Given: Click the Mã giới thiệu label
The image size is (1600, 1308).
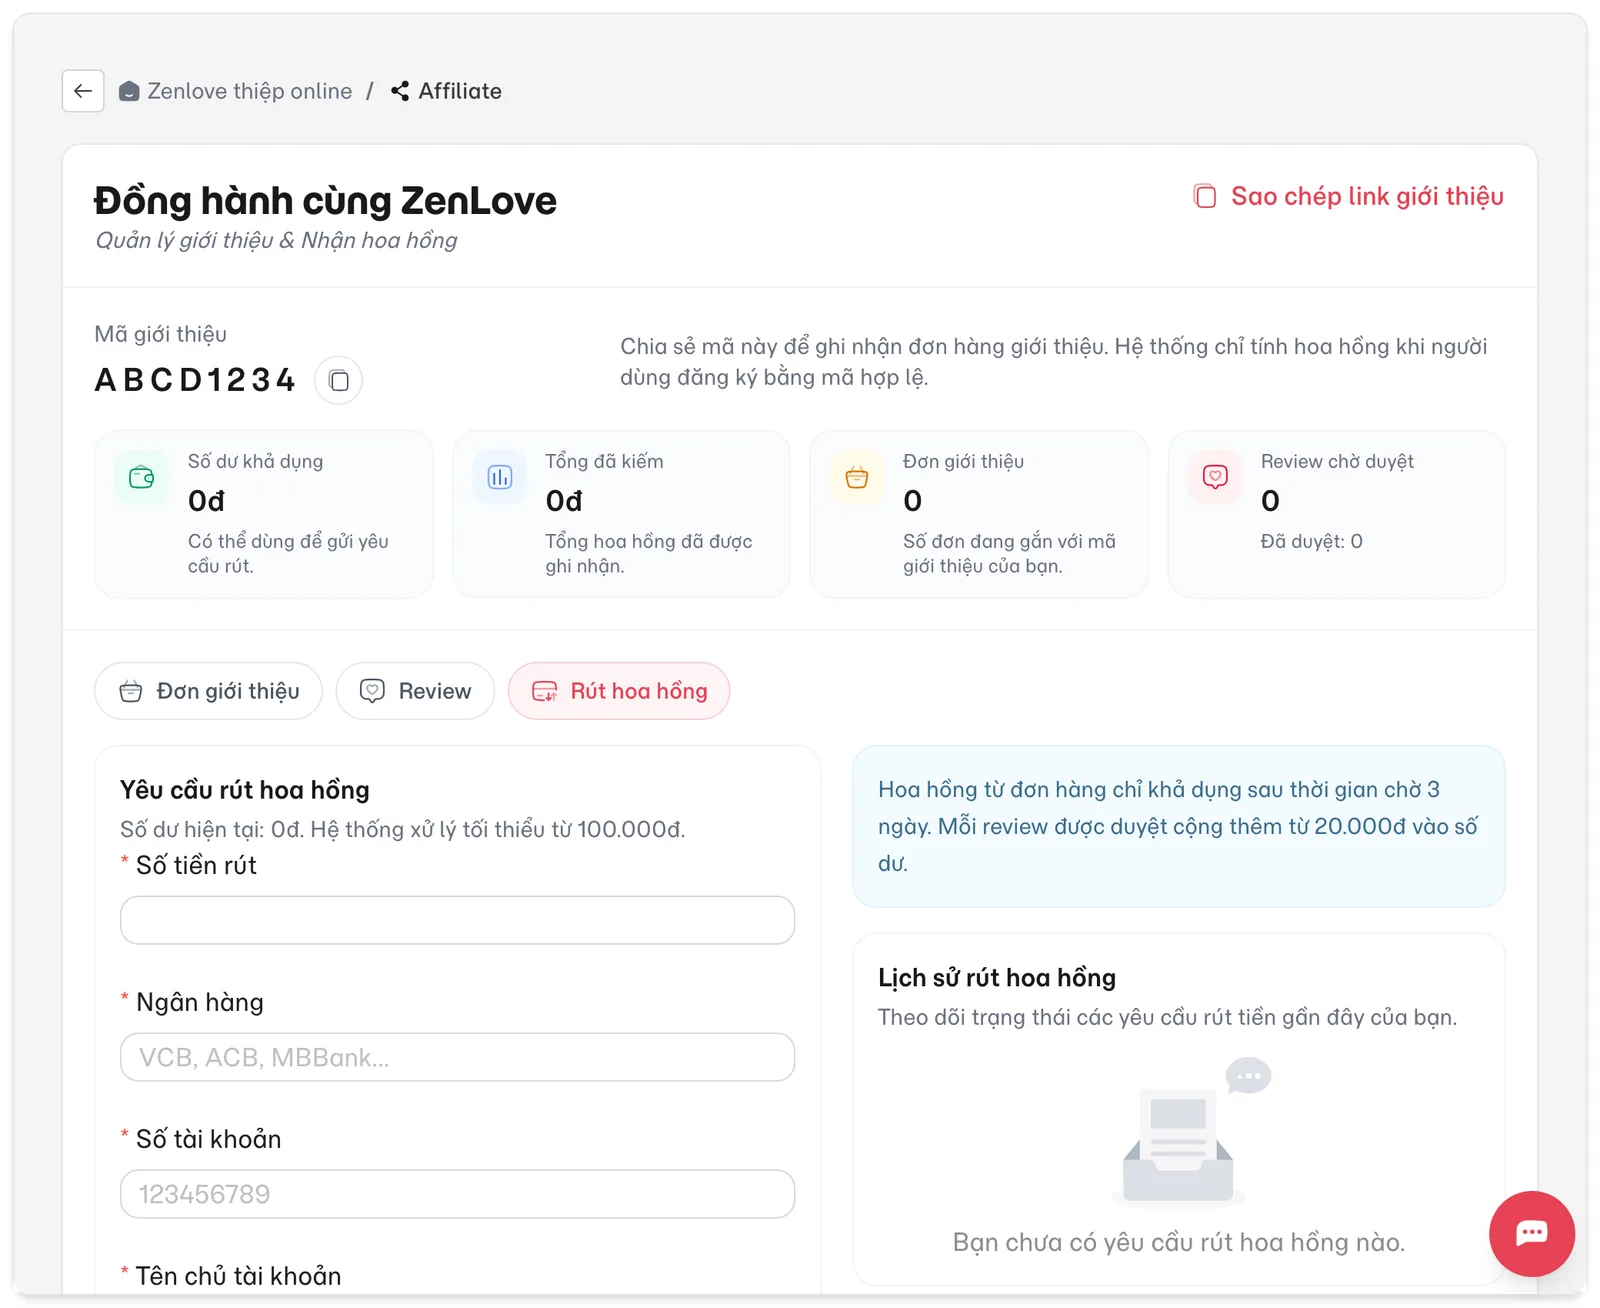Looking at the screenshot, I should (x=160, y=334).
